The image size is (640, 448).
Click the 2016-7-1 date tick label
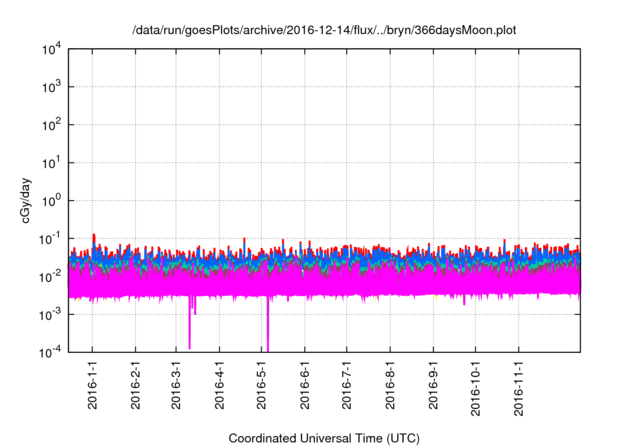click(x=347, y=387)
